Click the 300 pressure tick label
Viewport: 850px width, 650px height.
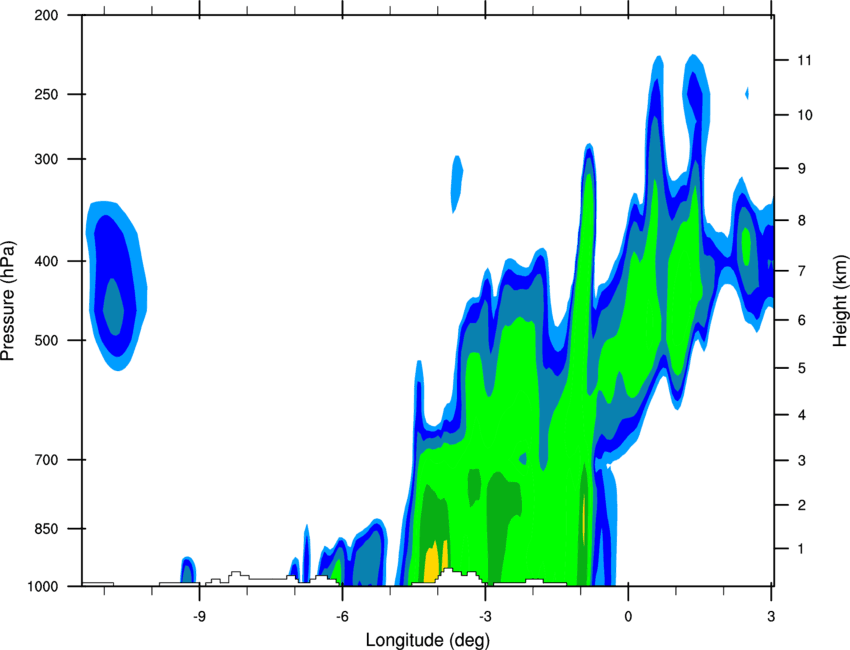(46, 159)
